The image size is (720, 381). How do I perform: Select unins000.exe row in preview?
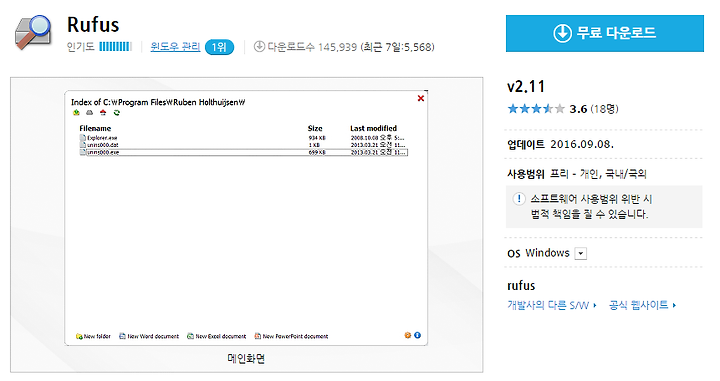point(243,152)
